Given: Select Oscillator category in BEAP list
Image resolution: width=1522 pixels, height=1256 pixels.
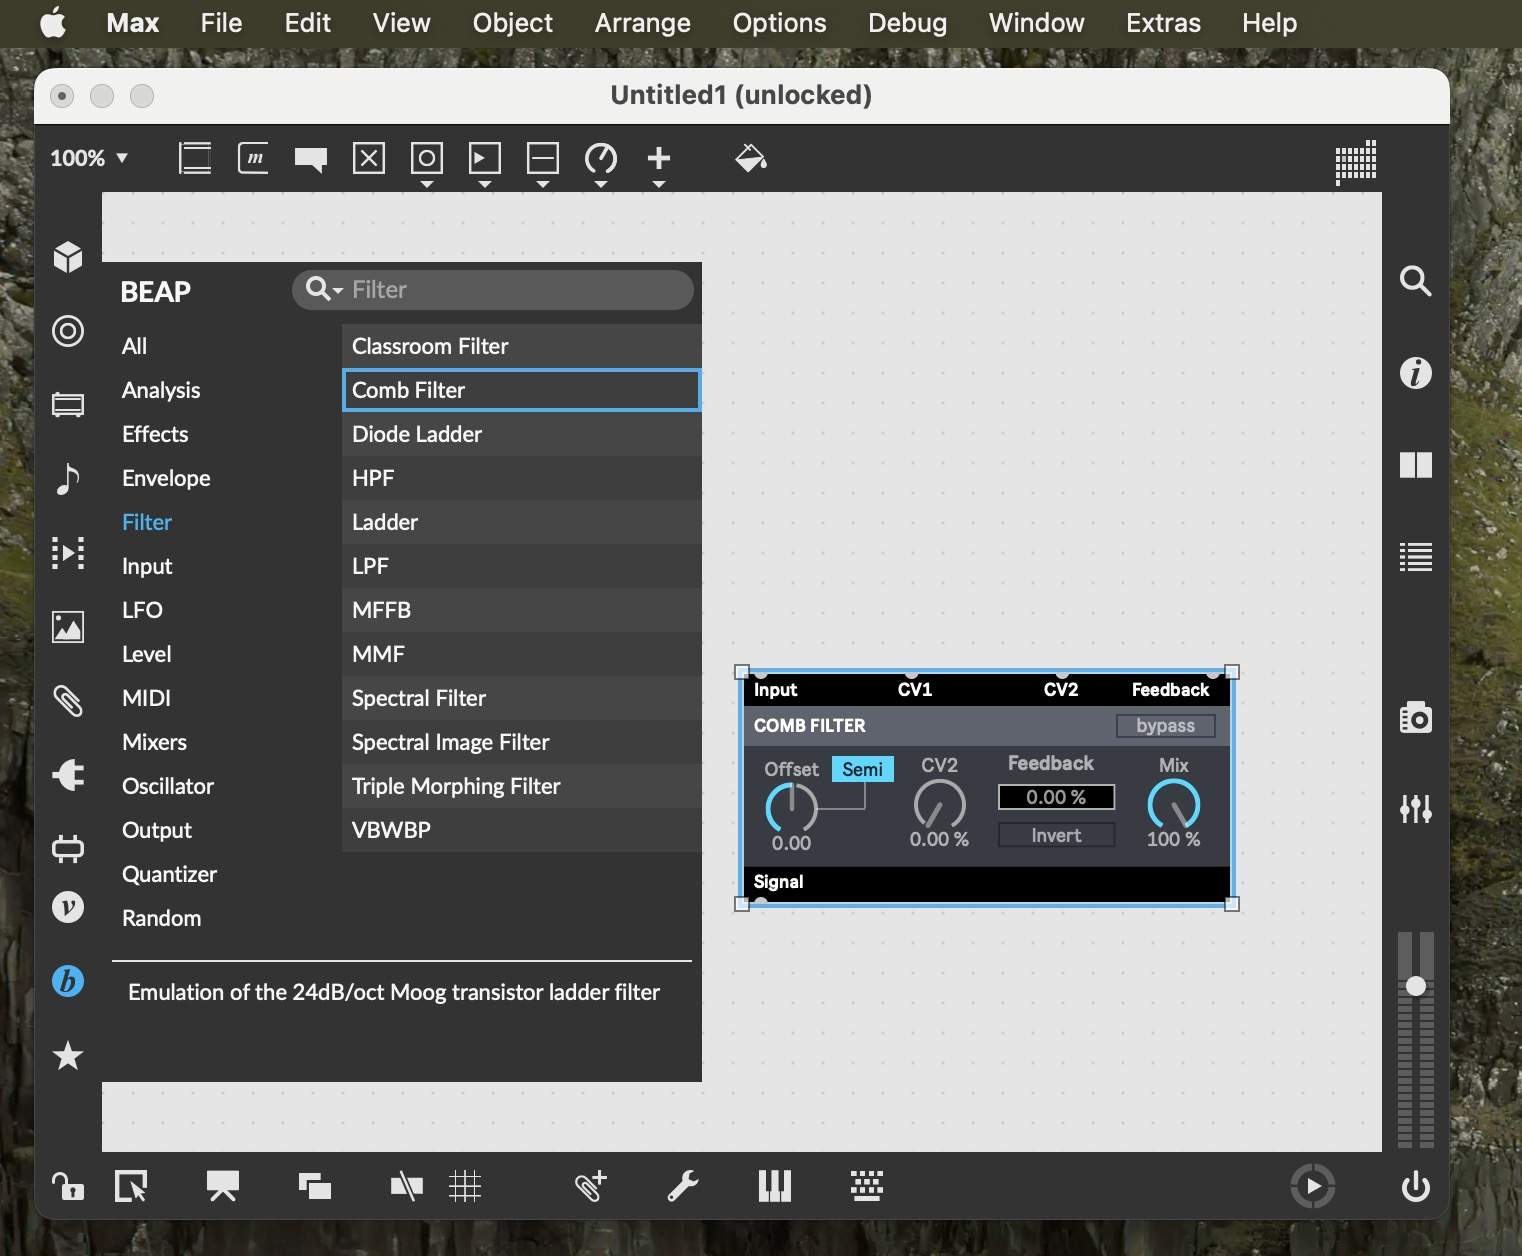Looking at the screenshot, I should pyautogui.click(x=168, y=786).
